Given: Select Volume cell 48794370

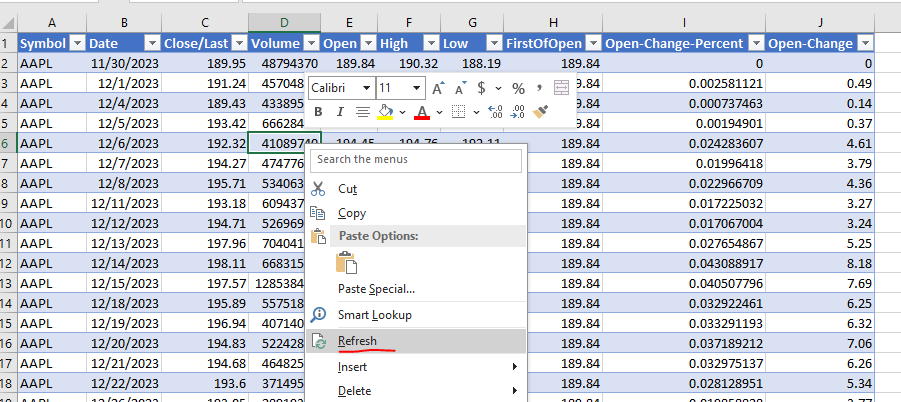Looking at the screenshot, I should pyautogui.click(x=284, y=63).
